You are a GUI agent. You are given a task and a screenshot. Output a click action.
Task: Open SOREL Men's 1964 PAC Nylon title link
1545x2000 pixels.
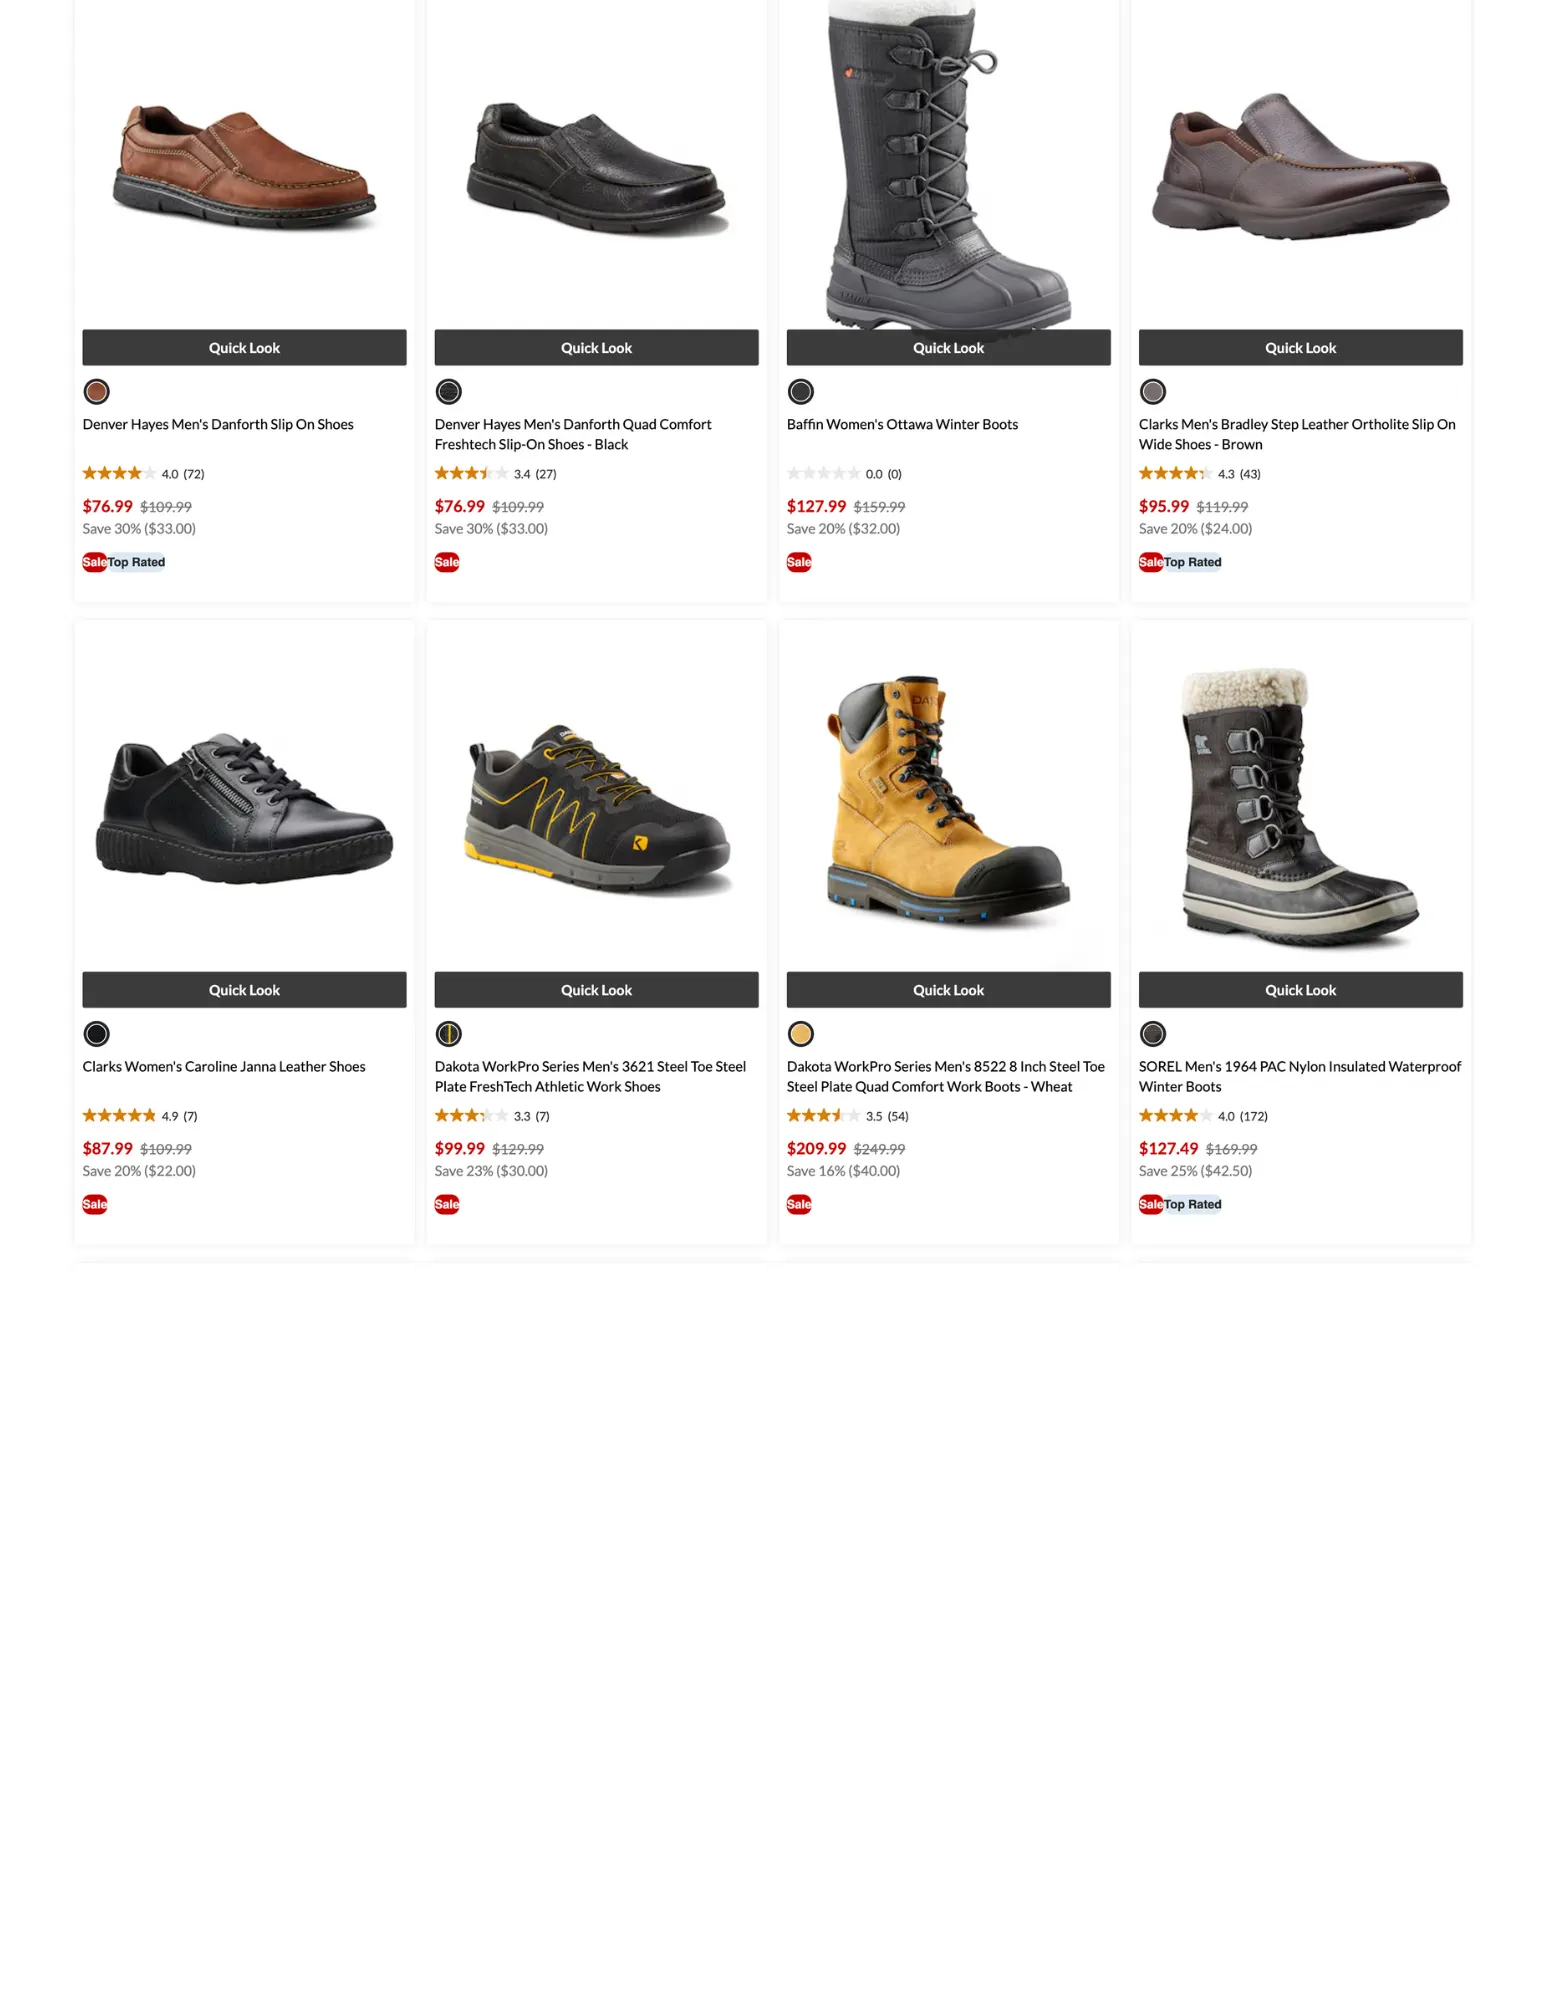(x=1299, y=1076)
